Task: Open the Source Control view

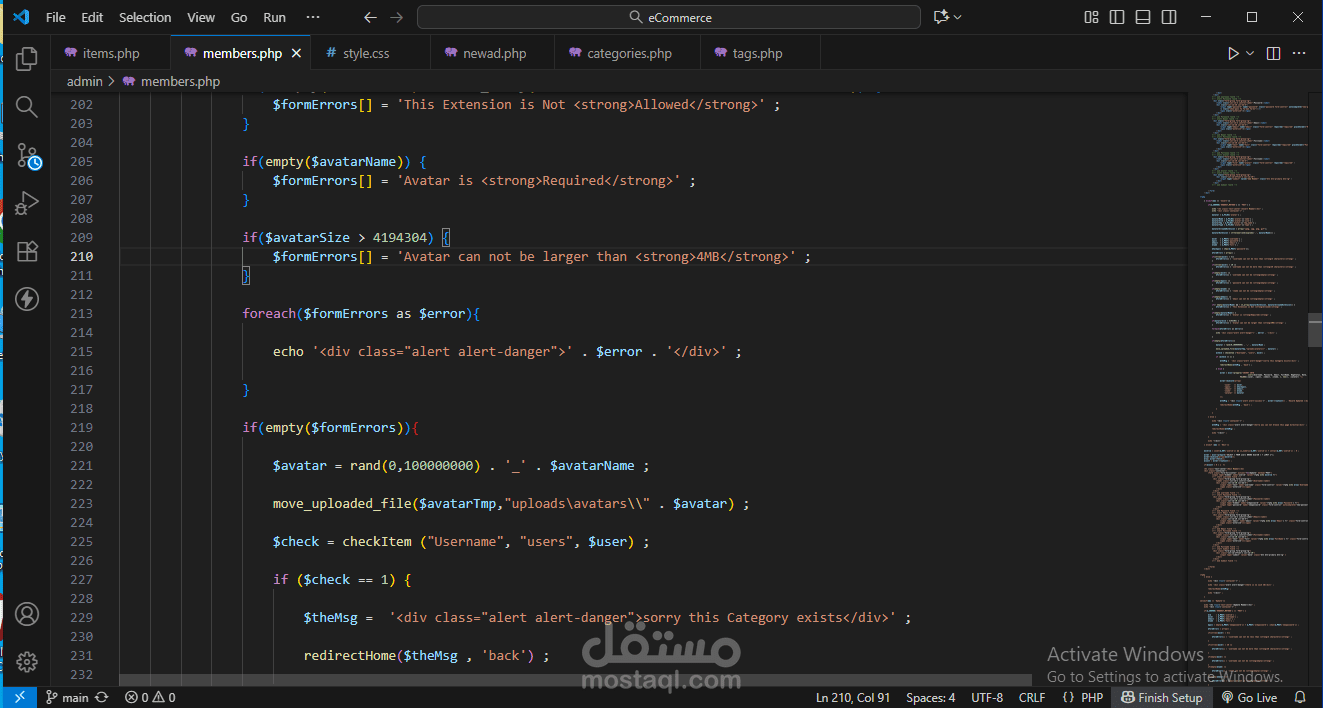Action: point(27,155)
